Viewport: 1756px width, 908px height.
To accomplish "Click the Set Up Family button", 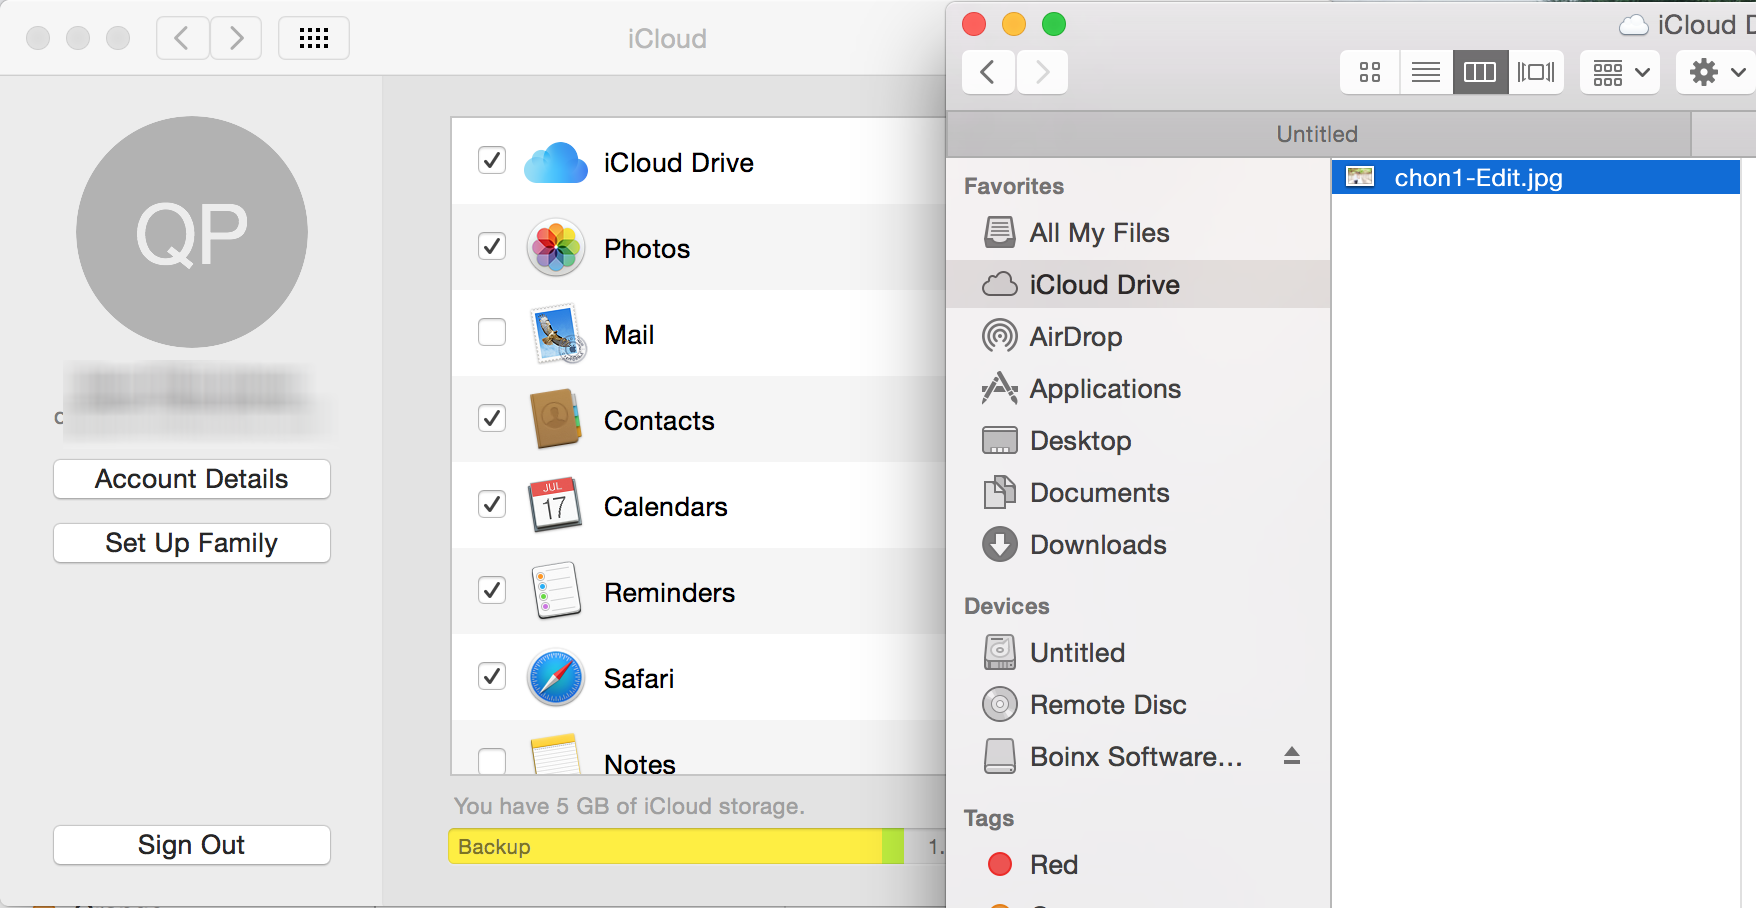I will point(192,543).
